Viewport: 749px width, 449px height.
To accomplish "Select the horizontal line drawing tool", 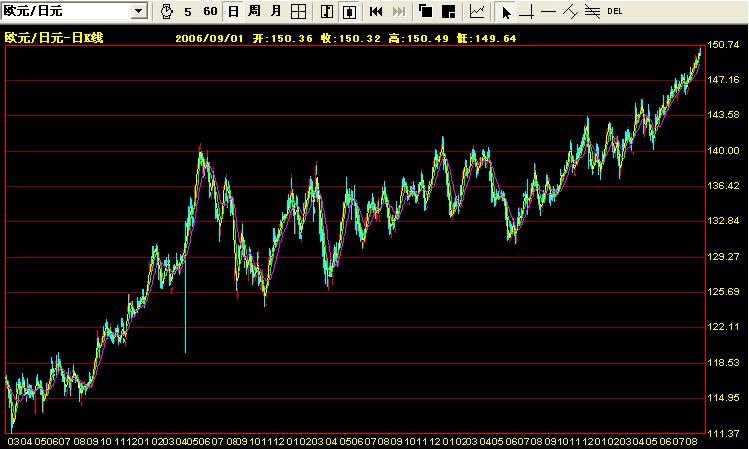I will 548,11.
